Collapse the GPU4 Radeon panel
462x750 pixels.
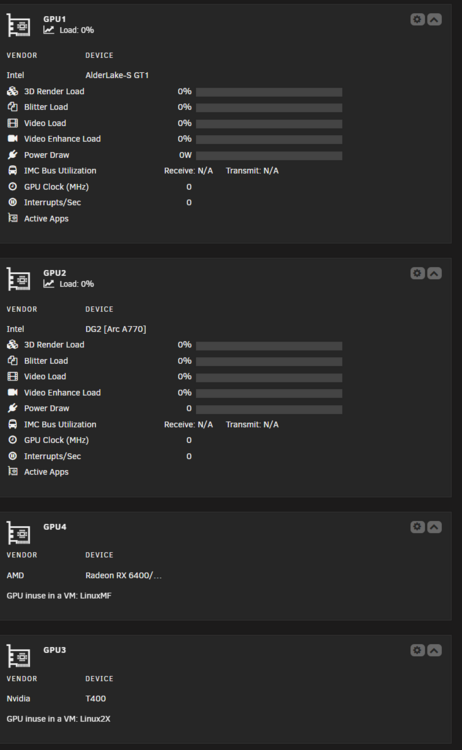434,527
